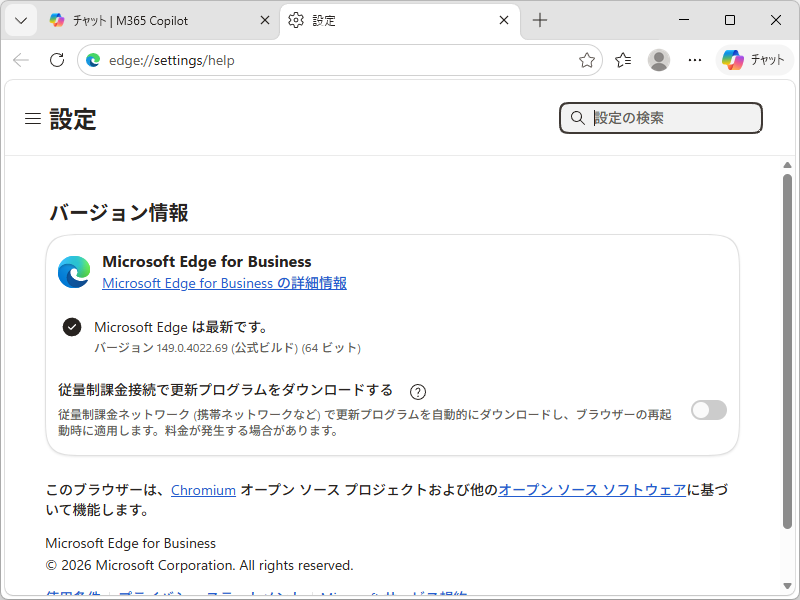Open the tab search dropdown arrow
The height and width of the screenshot is (600, 800).
21,20
